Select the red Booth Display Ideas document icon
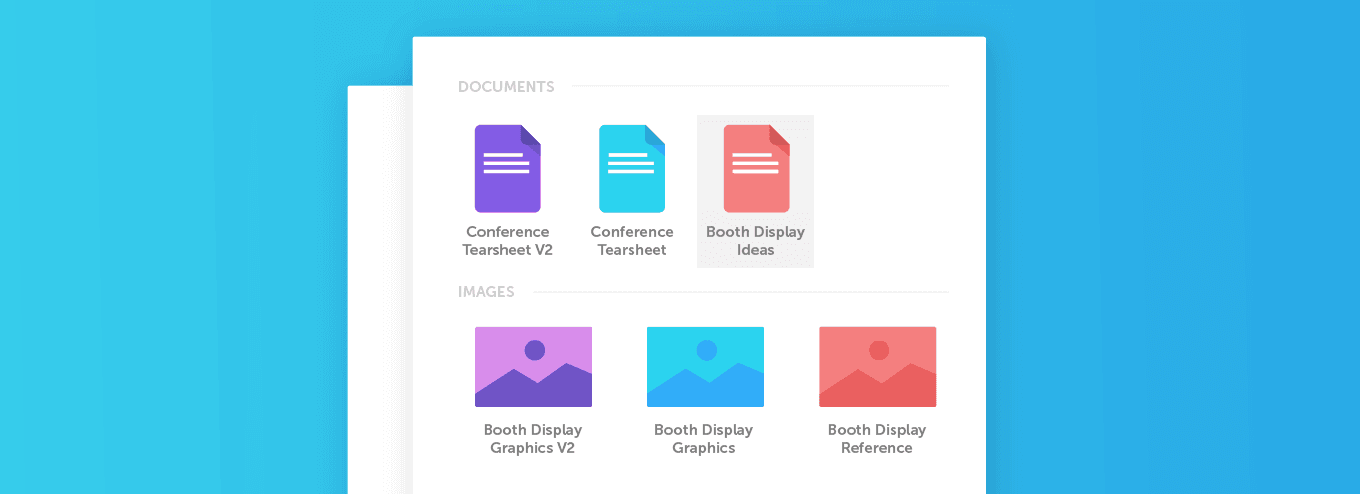This screenshot has width=1360, height=494. point(756,169)
